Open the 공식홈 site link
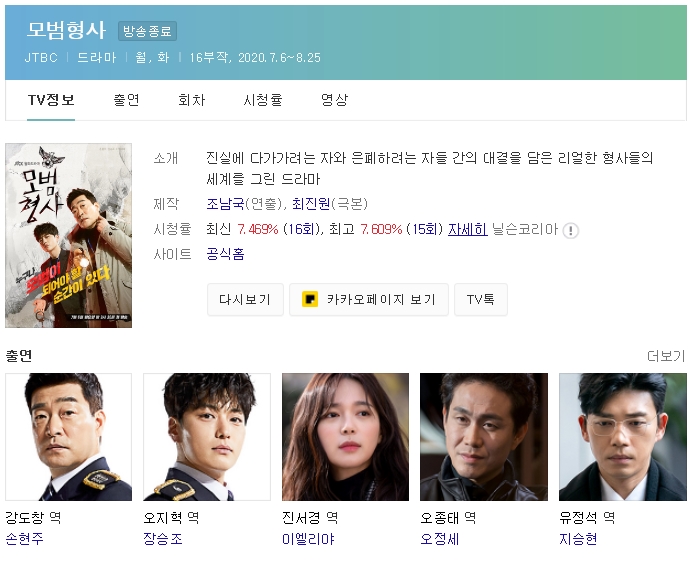Image resolution: width=693 pixels, height=565 pixels. pyautogui.click(x=225, y=254)
